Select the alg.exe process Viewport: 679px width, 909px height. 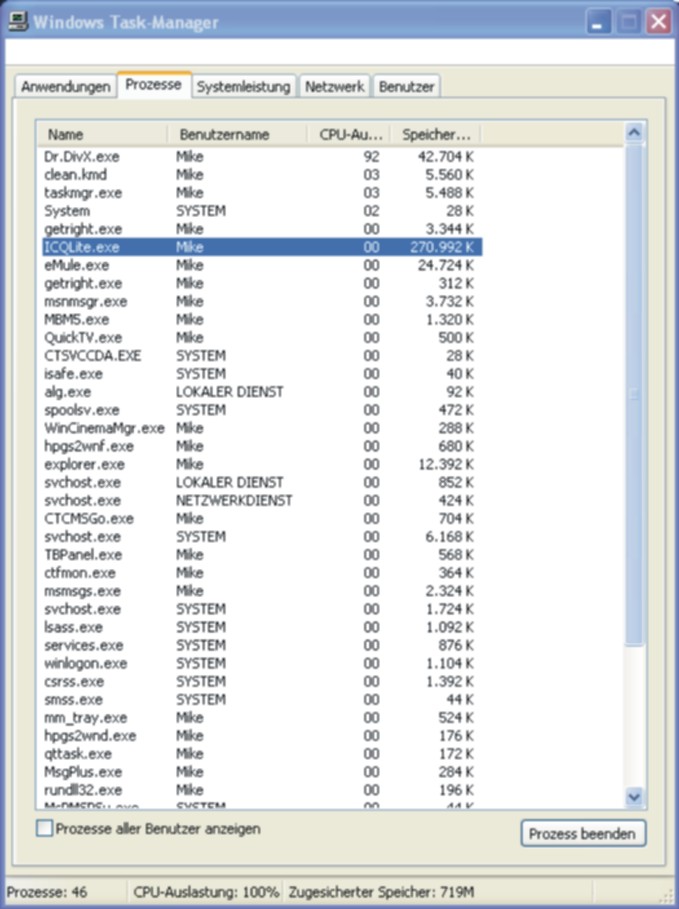point(262,392)
